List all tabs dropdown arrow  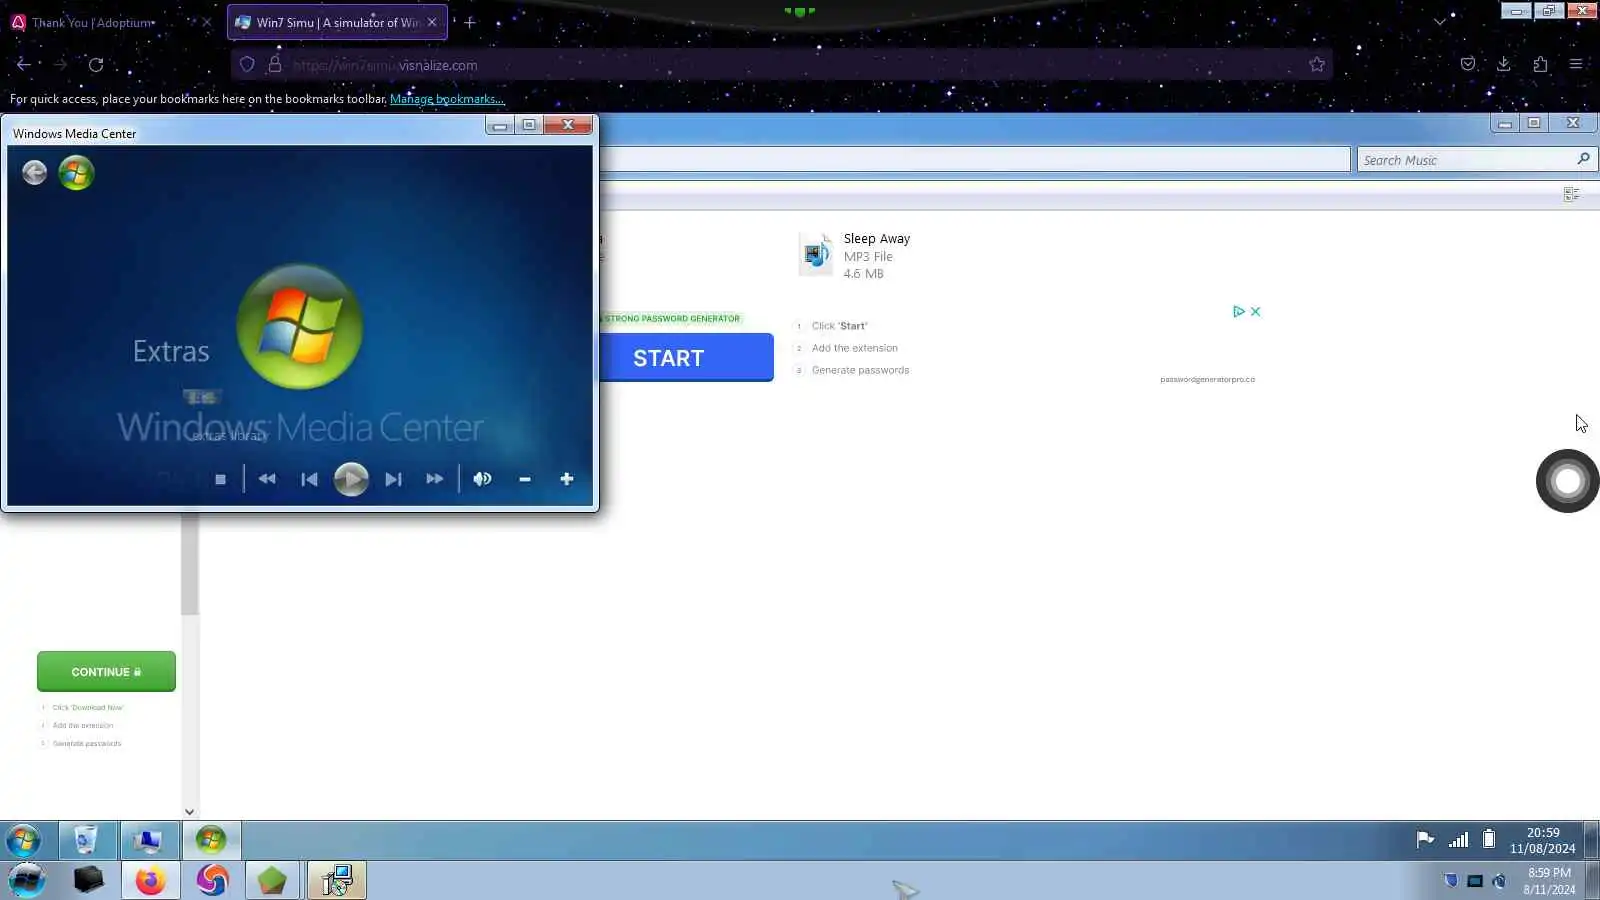tap(1439, 22)
